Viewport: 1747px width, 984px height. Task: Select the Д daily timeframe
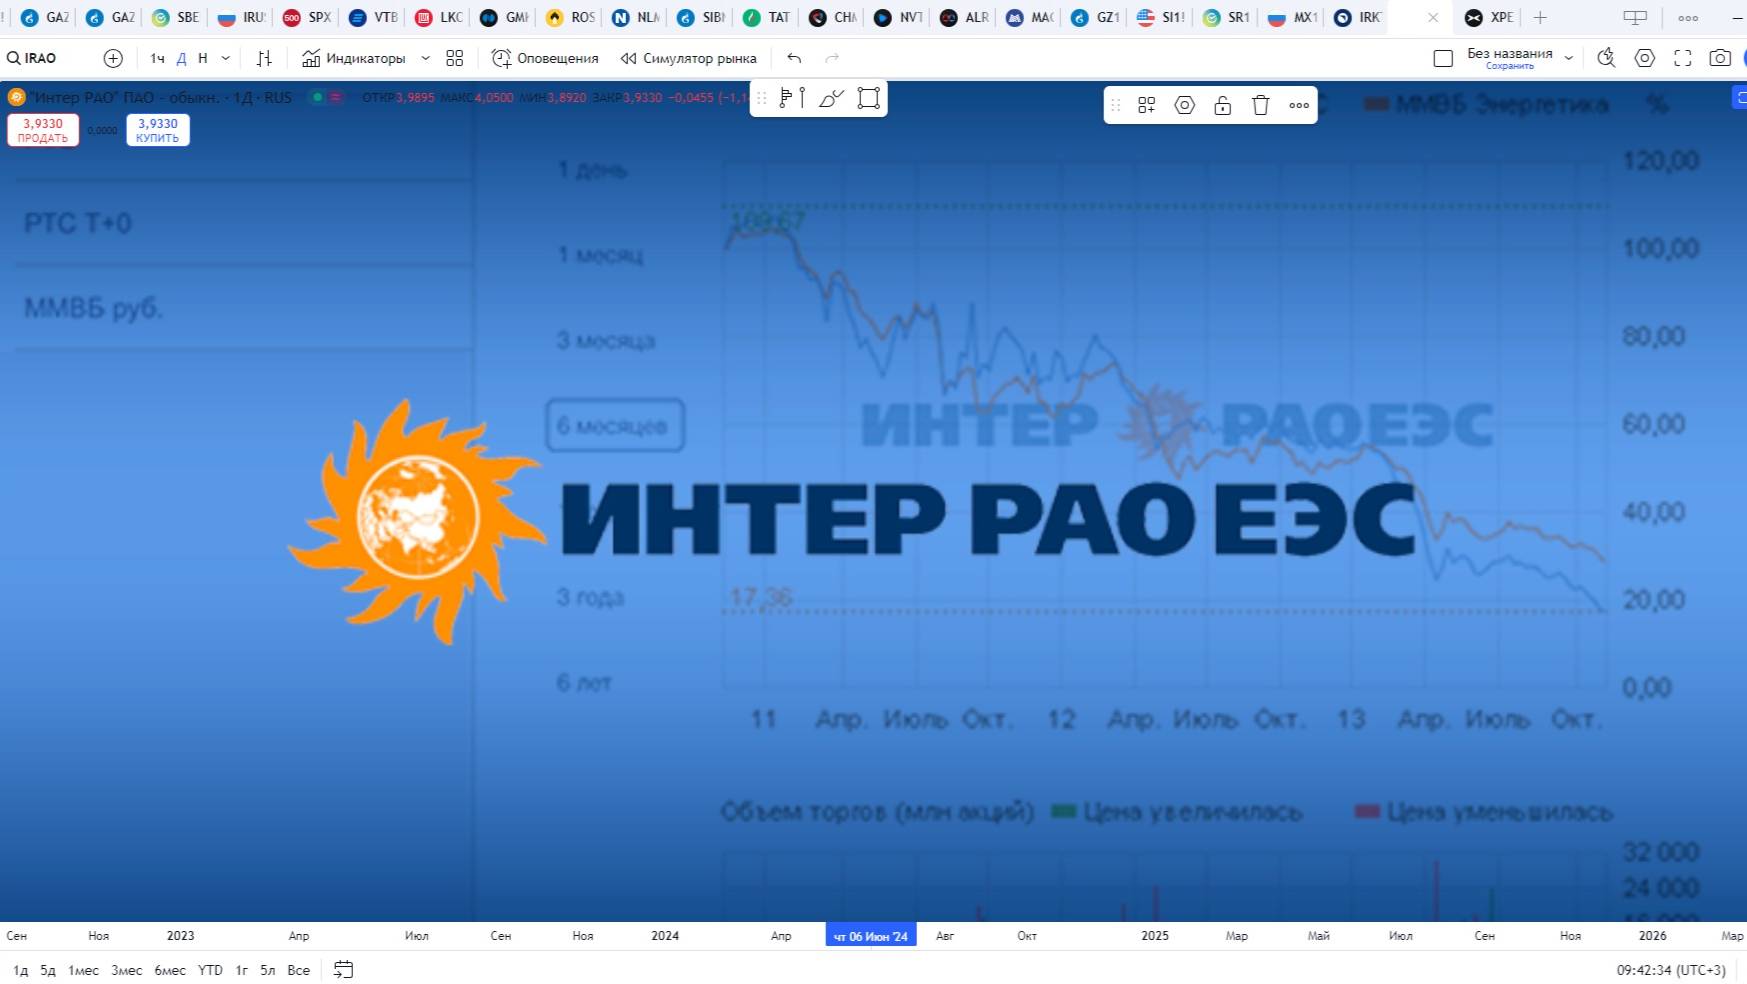[x=181, y=58]
